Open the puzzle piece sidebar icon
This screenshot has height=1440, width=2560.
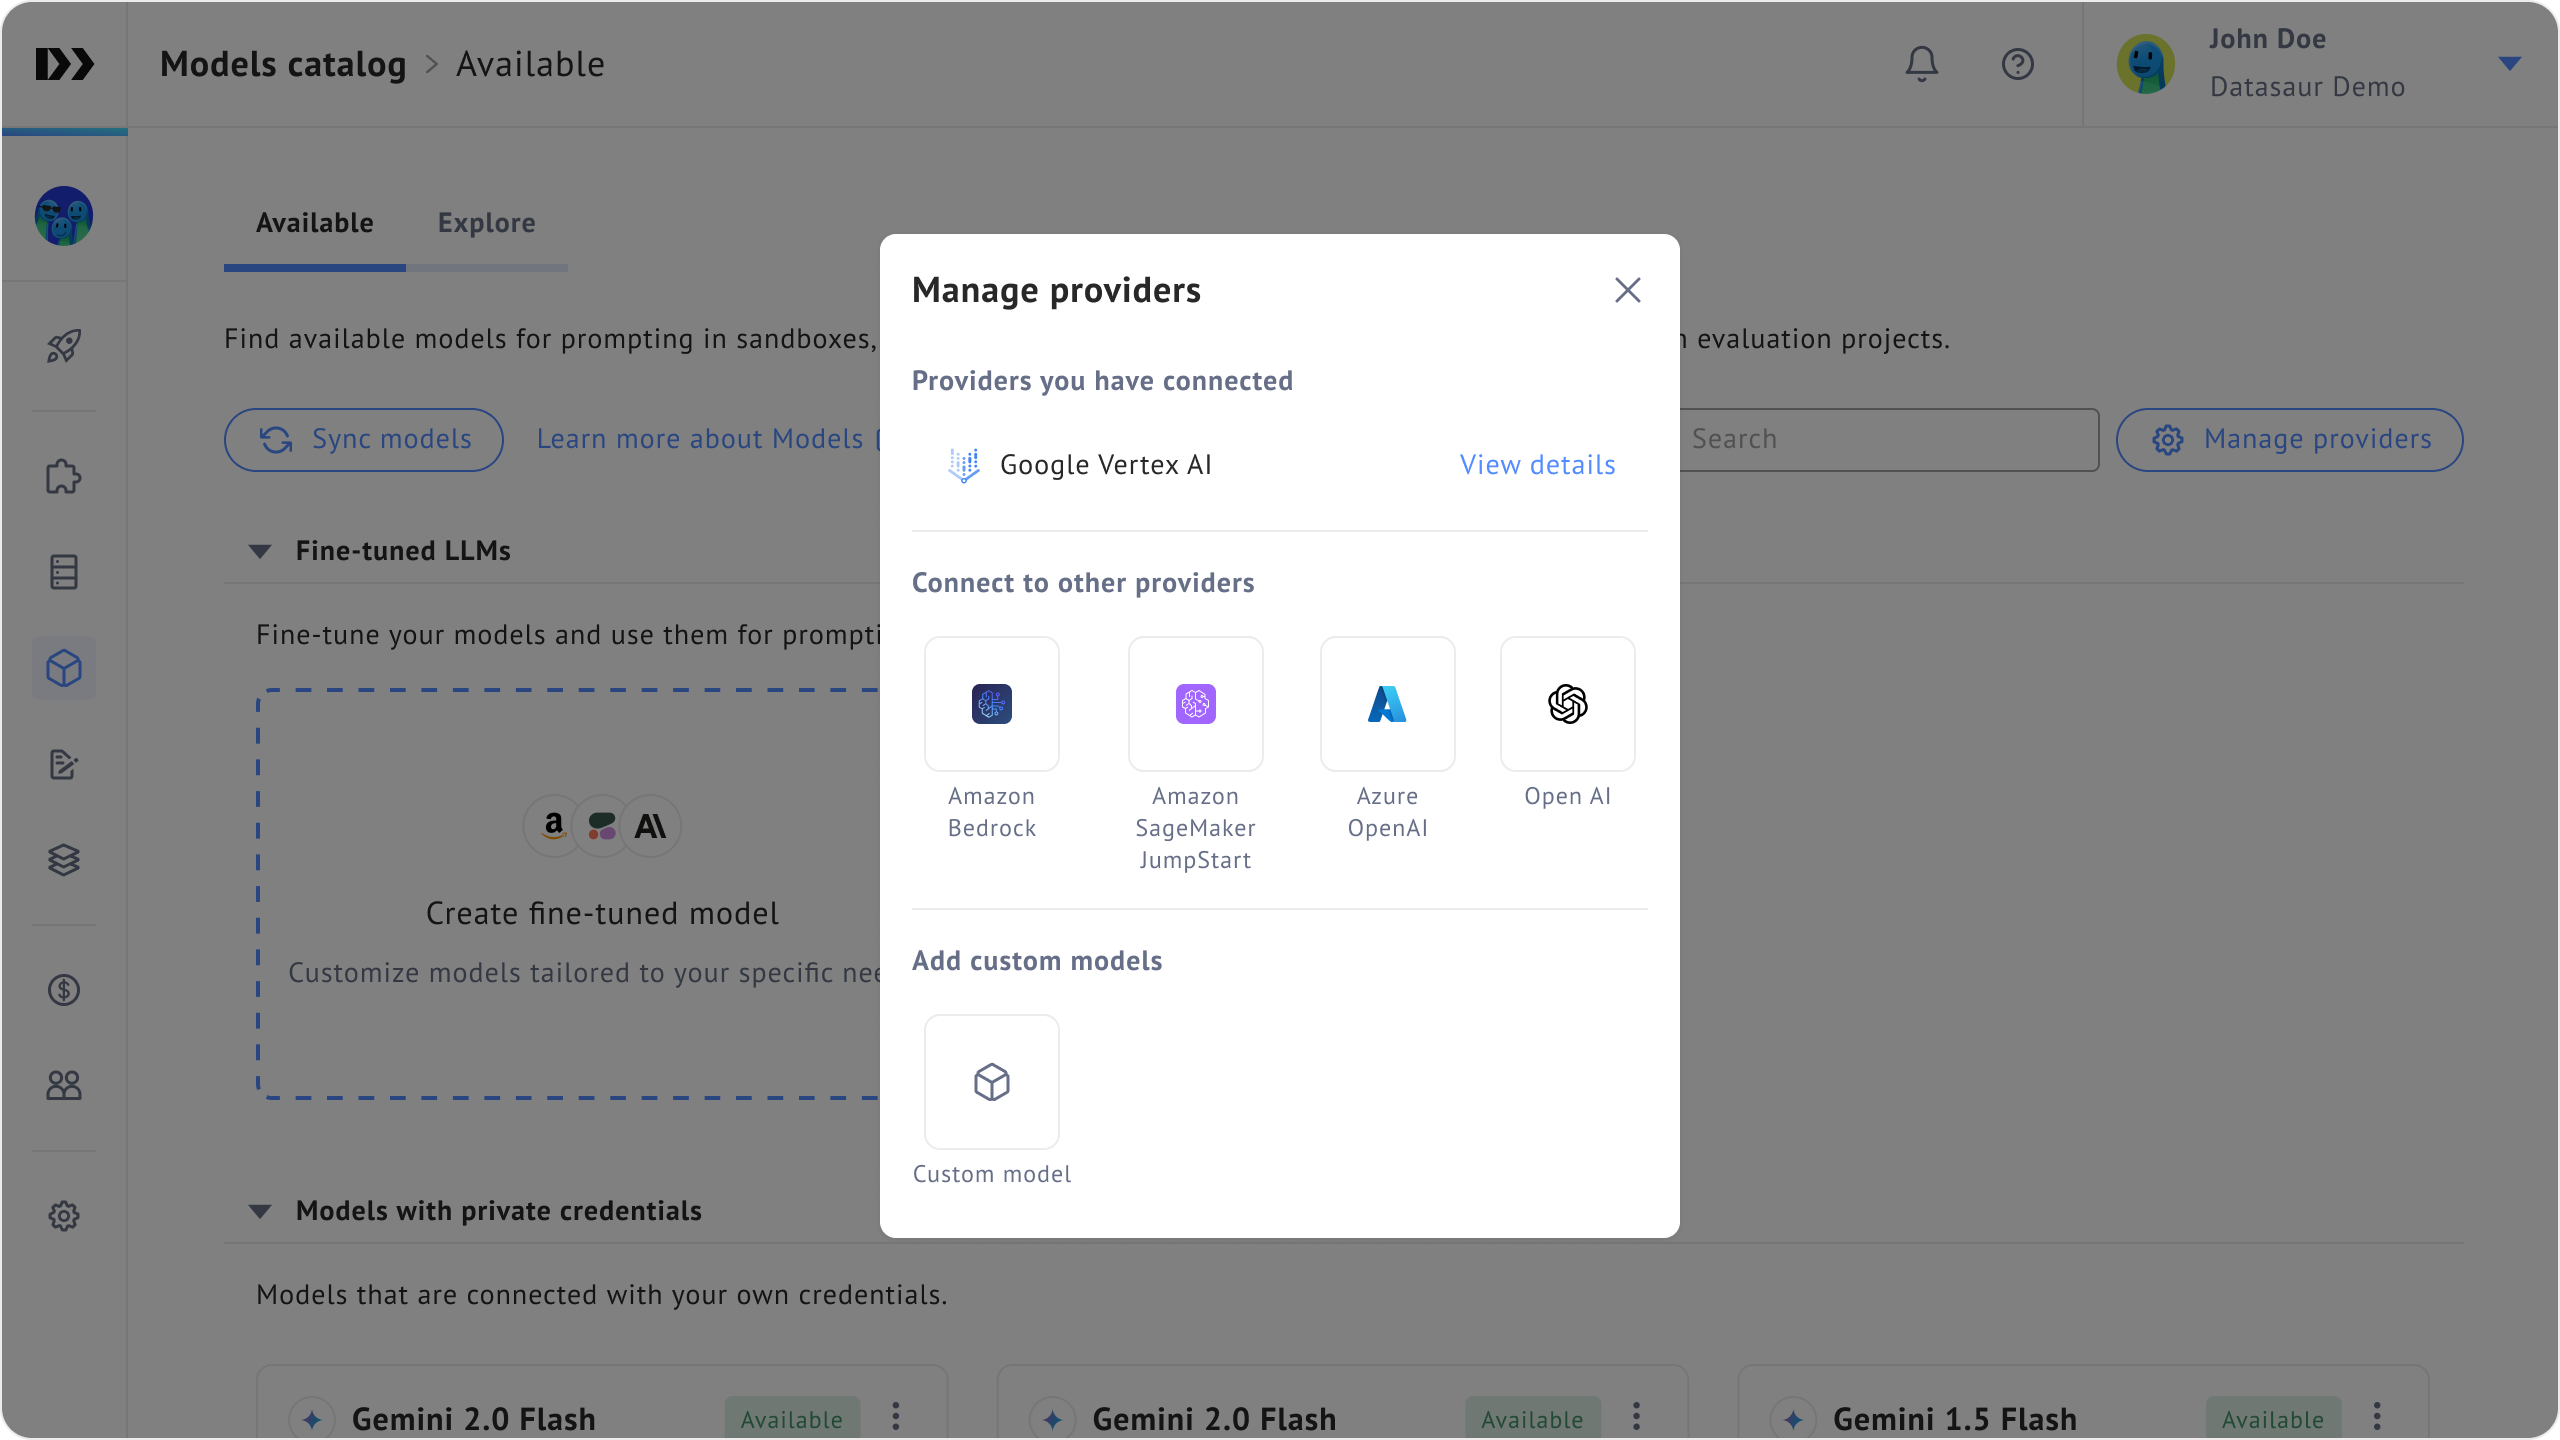[x=64, y=477]
